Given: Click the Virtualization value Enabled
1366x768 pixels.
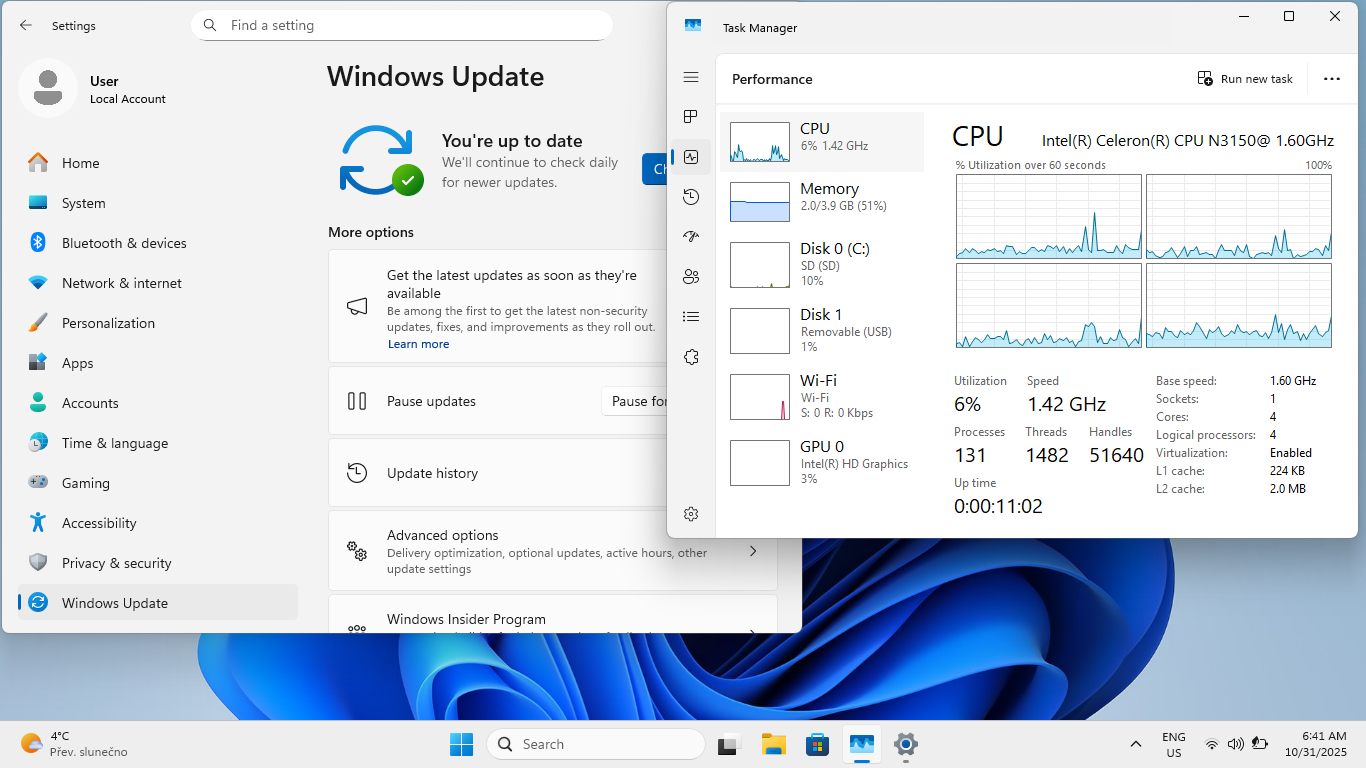Looking at the screenshot, I should point(1291,453).
